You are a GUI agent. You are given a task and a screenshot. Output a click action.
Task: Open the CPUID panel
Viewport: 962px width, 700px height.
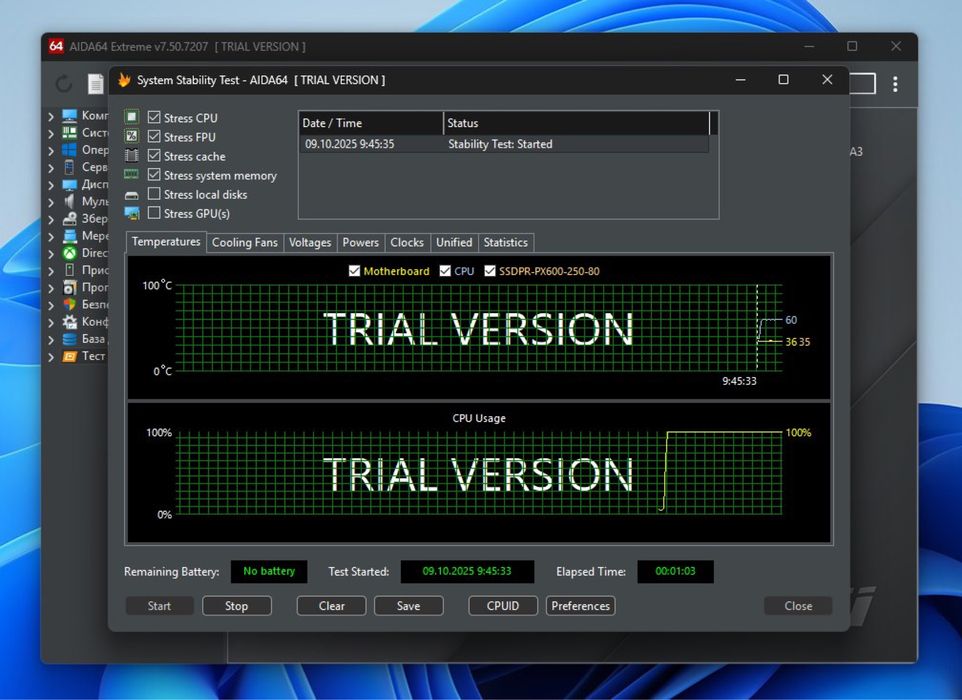coord(502,606)
